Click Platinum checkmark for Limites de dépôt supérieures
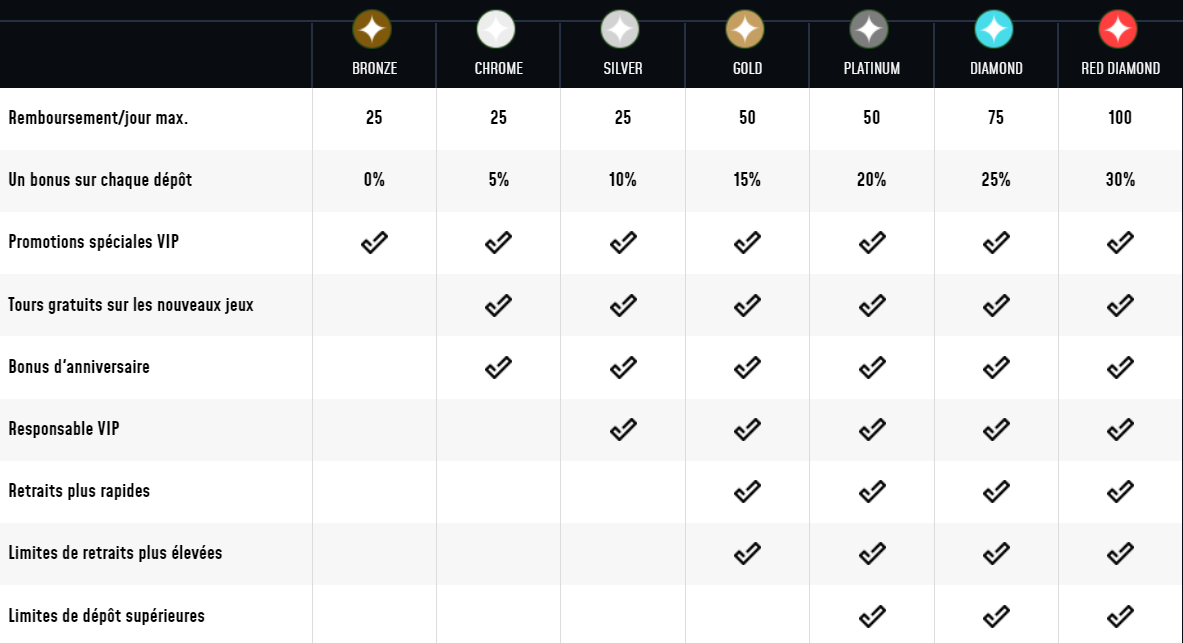Image resolution: width=1183 pixels, height=643 pixels. pos(872,616)
